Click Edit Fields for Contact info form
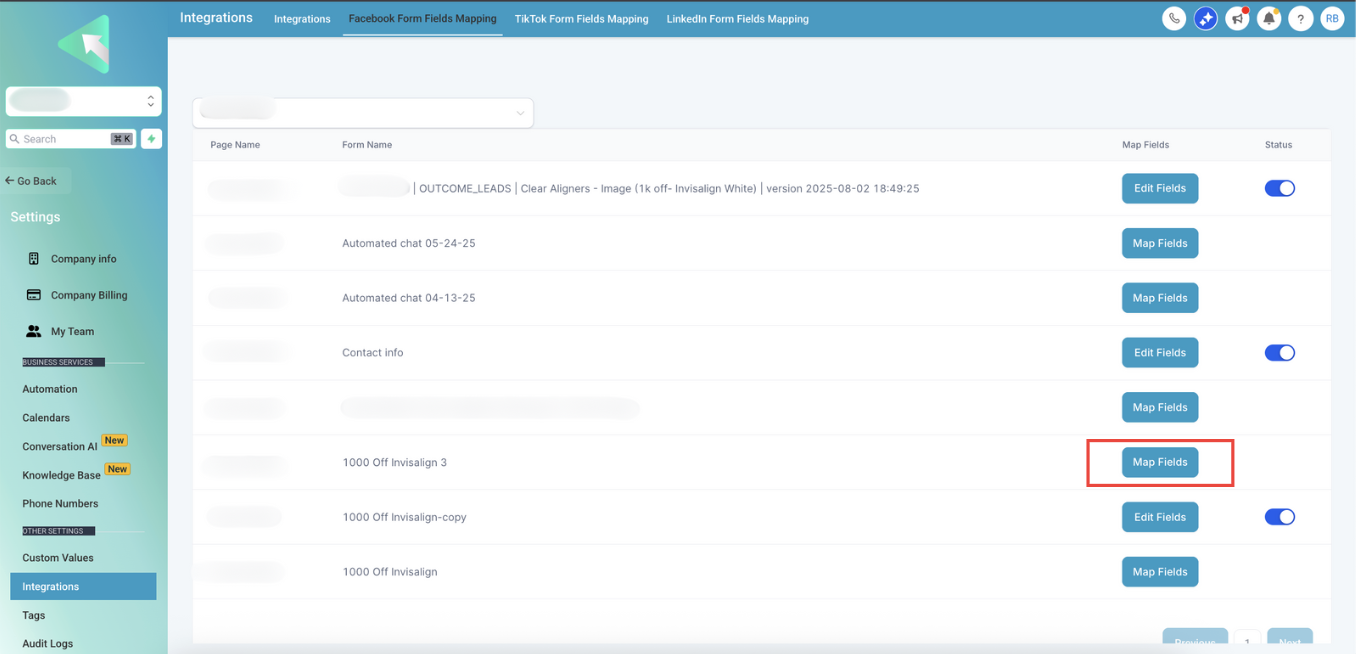The image size is (1362, 654). pyautogui.click(x=1160, y=353)
